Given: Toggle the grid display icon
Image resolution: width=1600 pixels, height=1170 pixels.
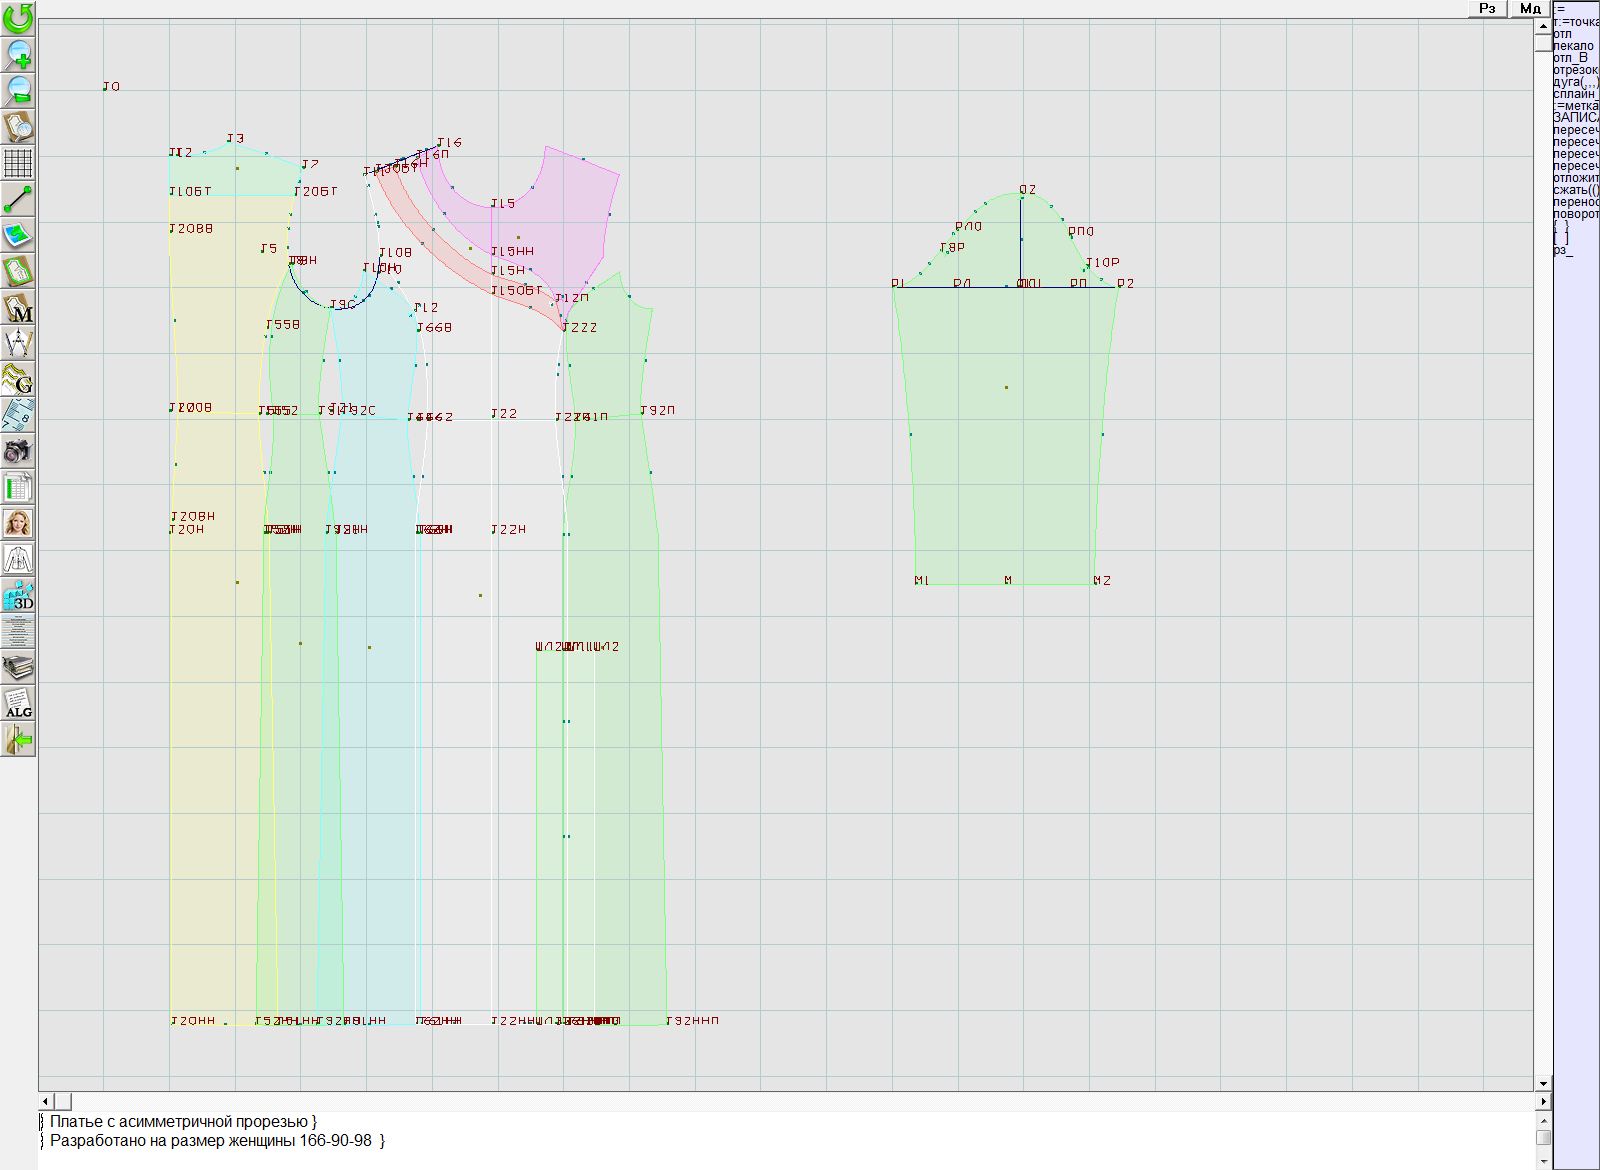Looking at the screenshot, I should click(x=18, y=162).
